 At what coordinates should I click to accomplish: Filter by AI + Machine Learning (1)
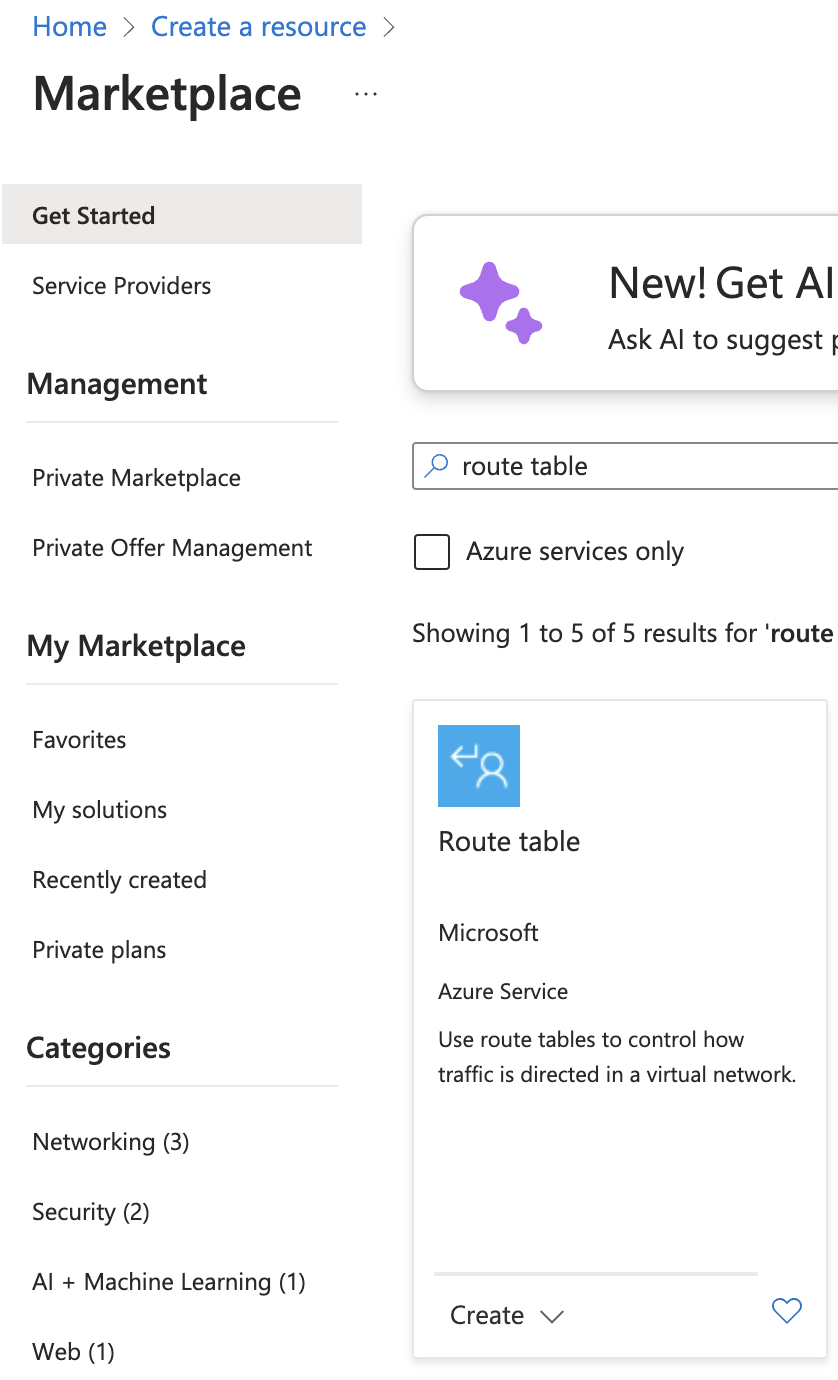(x=169, y=1282)
